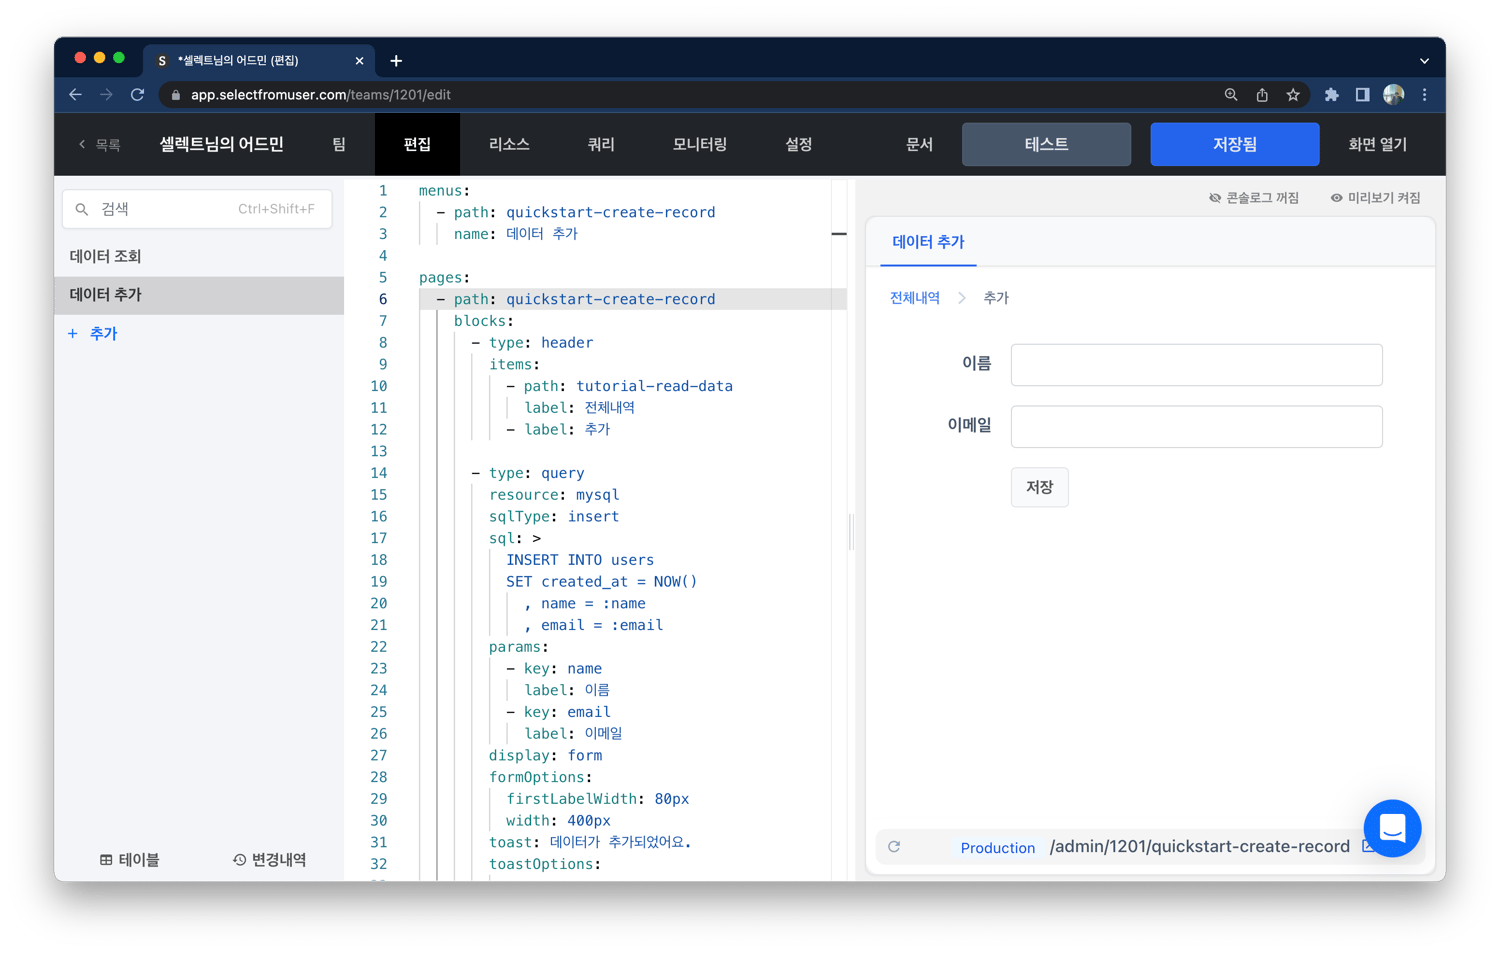Click line 18 'INSERT INTO users'

(x=580, y=560)
